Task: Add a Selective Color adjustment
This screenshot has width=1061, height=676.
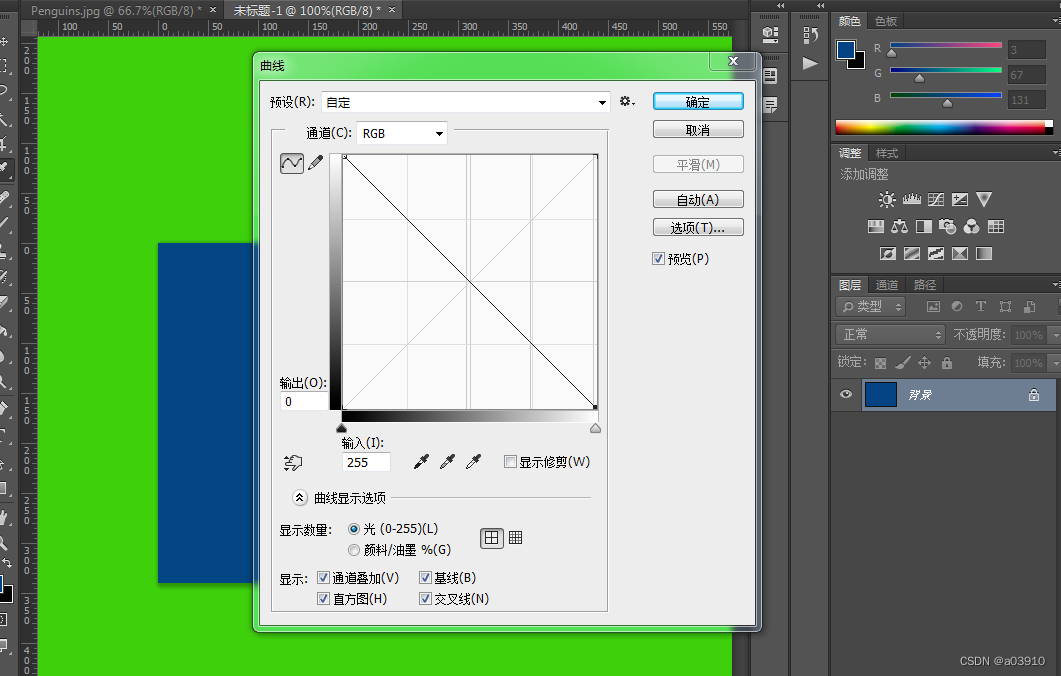Action: click(x=960, y=254)
